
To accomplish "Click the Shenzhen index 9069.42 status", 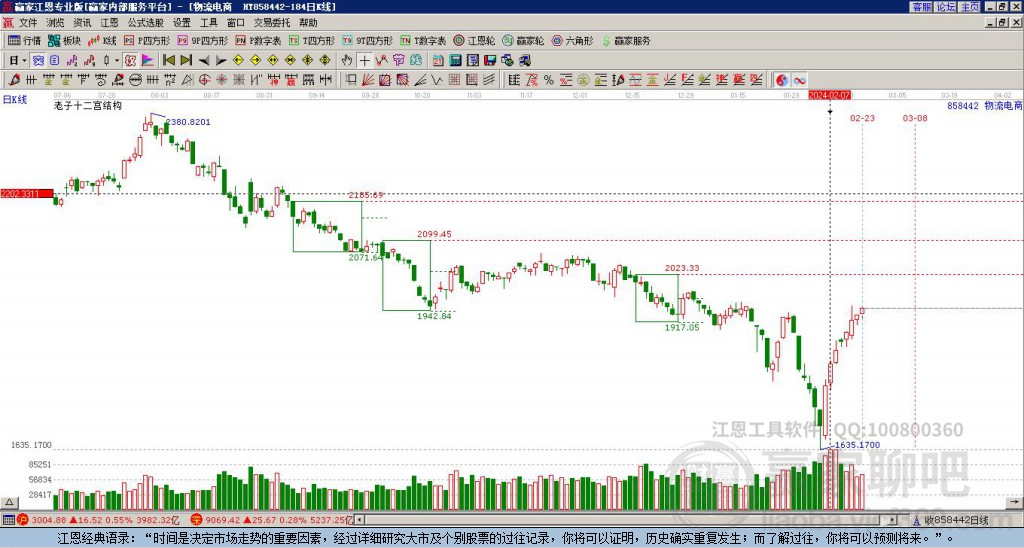I will (x=271, y=520).
